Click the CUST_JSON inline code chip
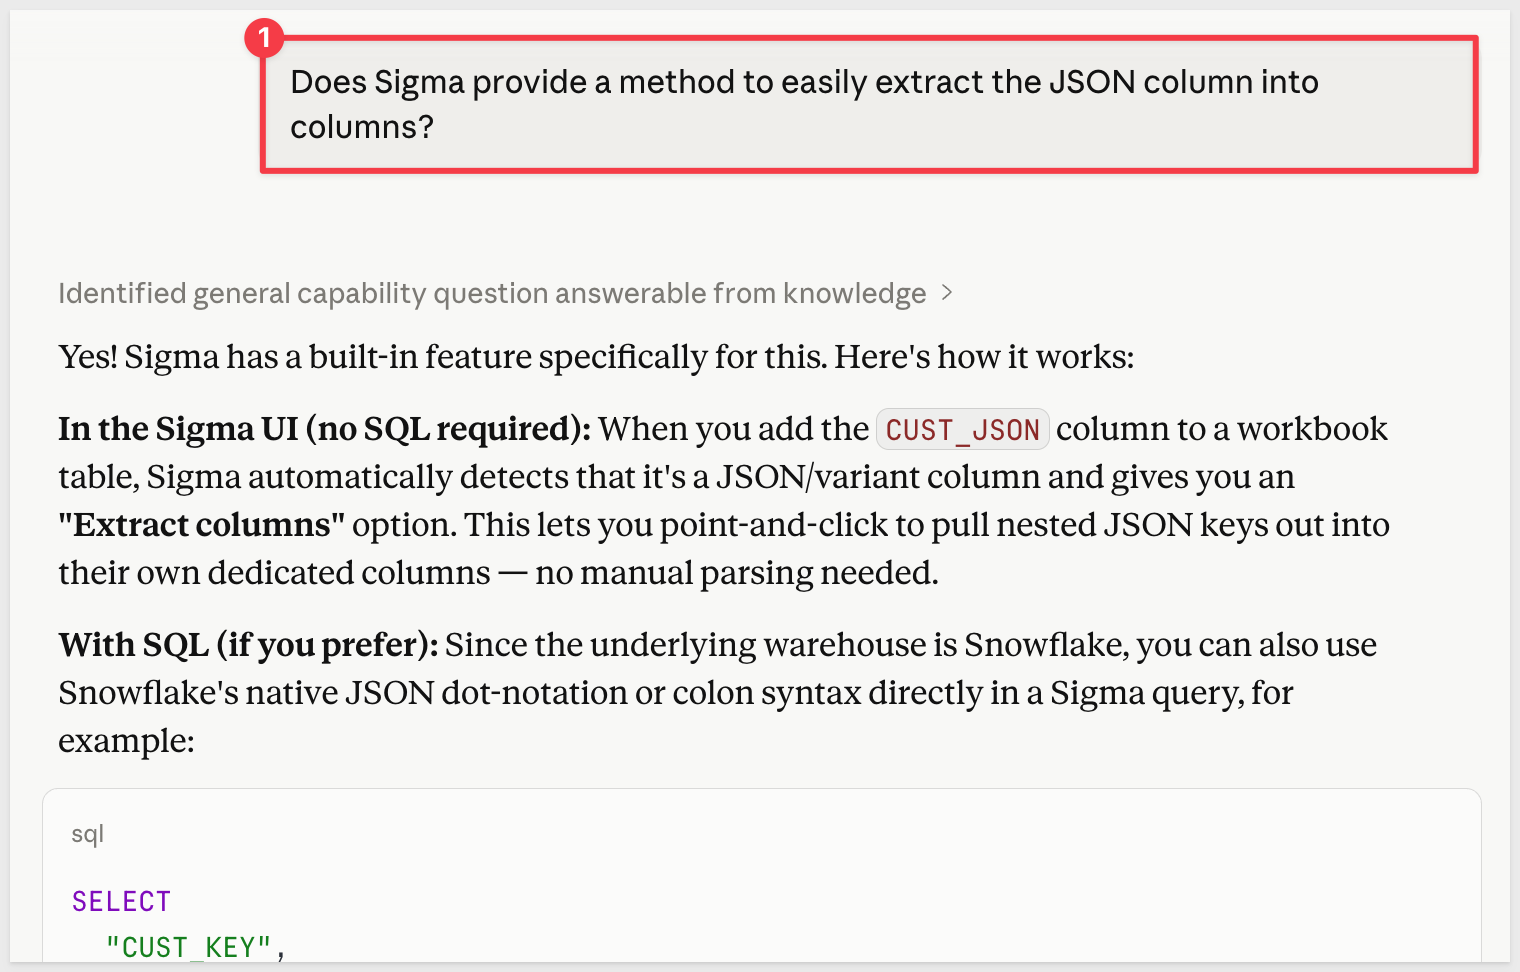Image resolution: width=1520 pixels, height=972 pixels. 962,430
